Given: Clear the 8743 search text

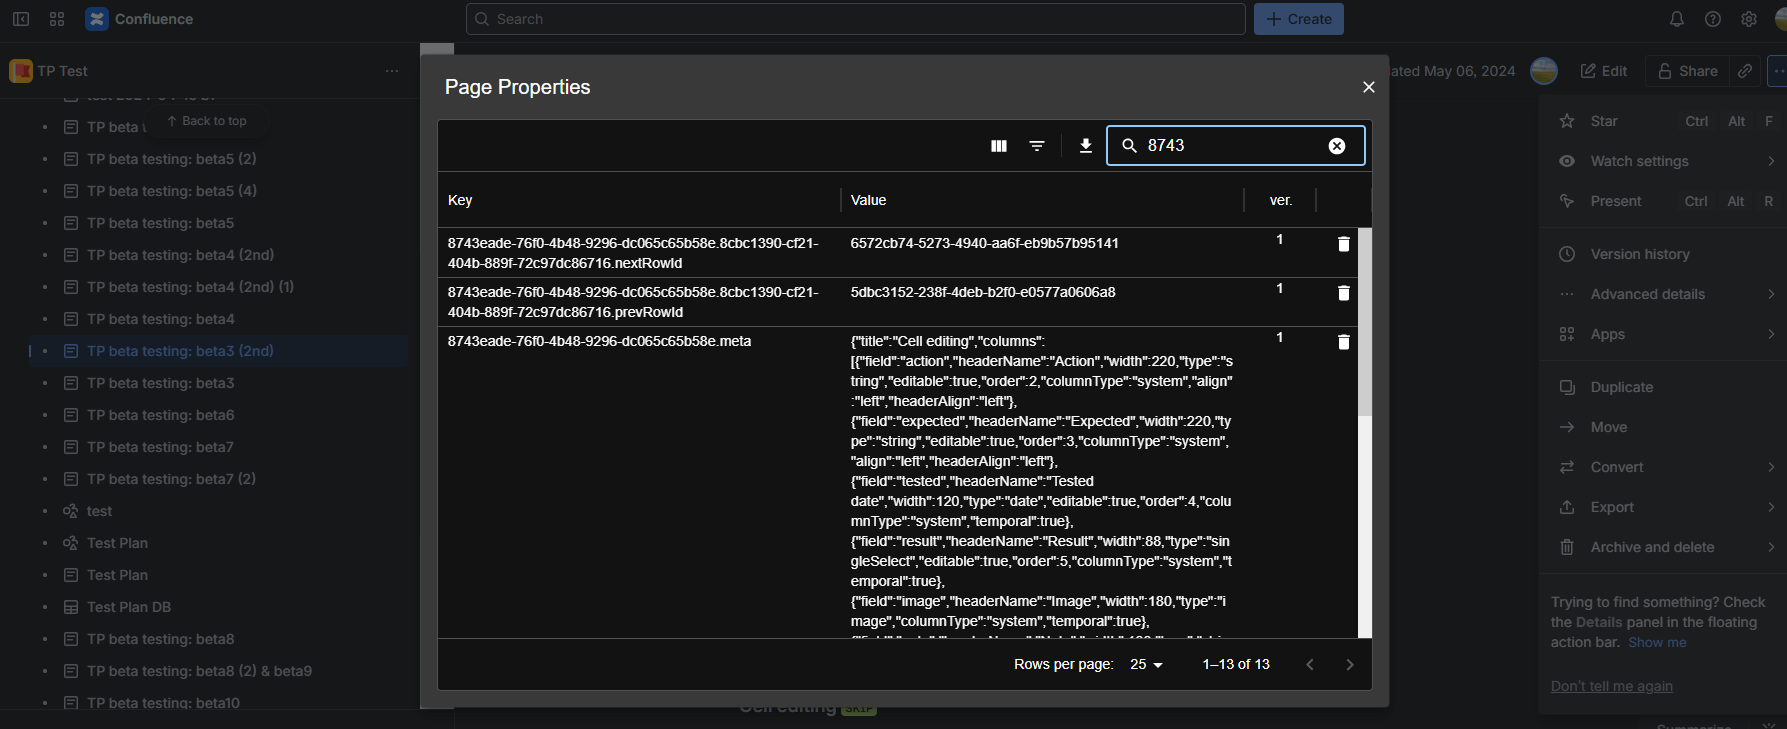Looking at the screenshot, I should pos(1336,146).
